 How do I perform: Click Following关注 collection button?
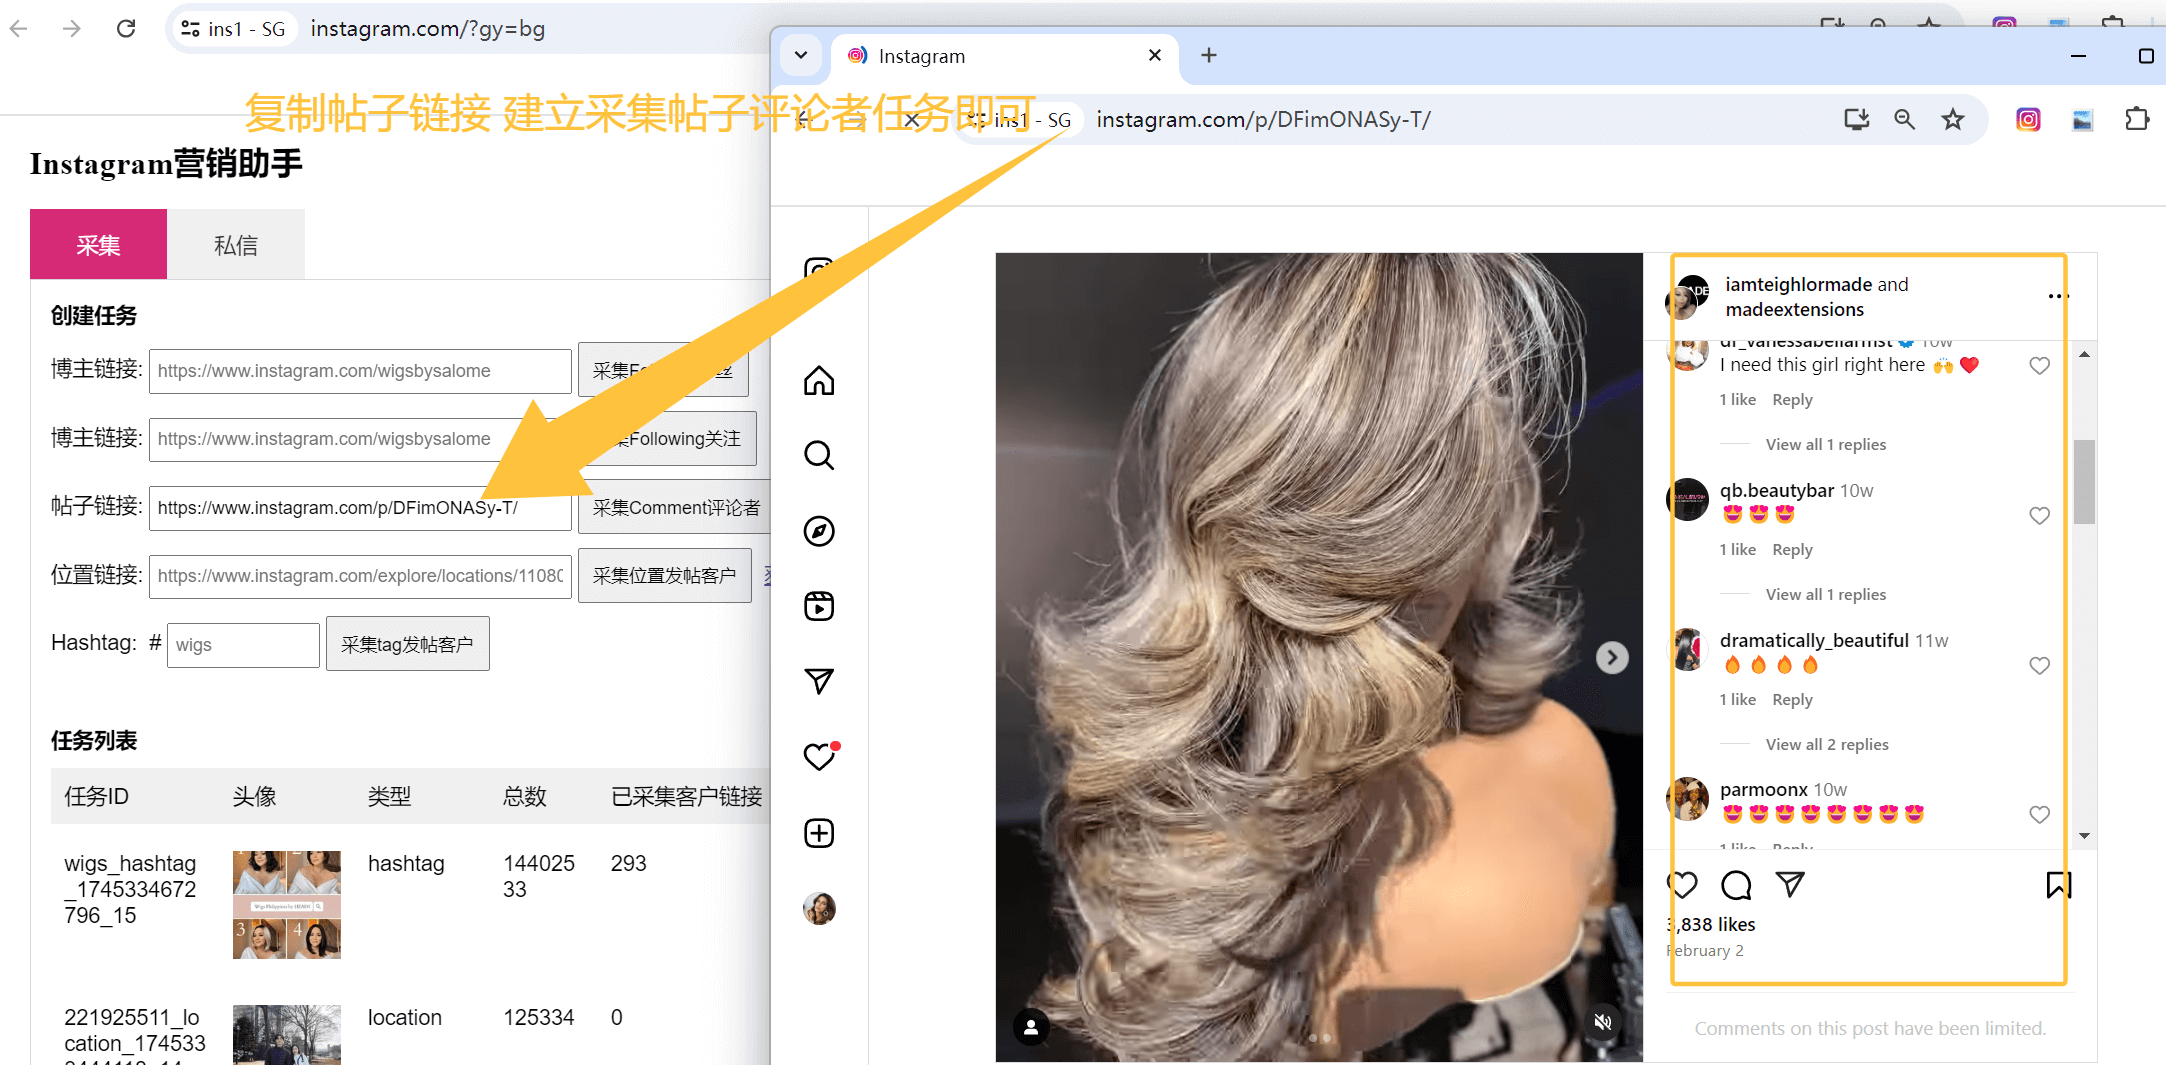[x=668, y=439]
